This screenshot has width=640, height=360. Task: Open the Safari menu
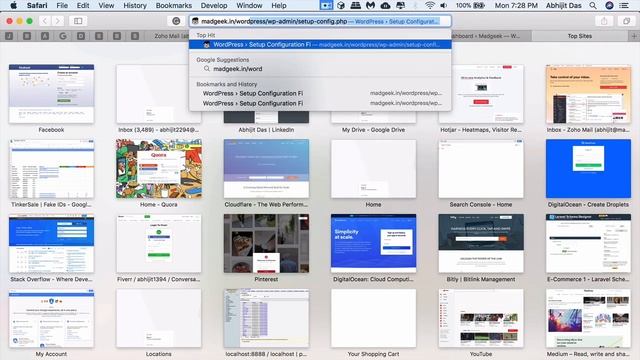(37, 5)
